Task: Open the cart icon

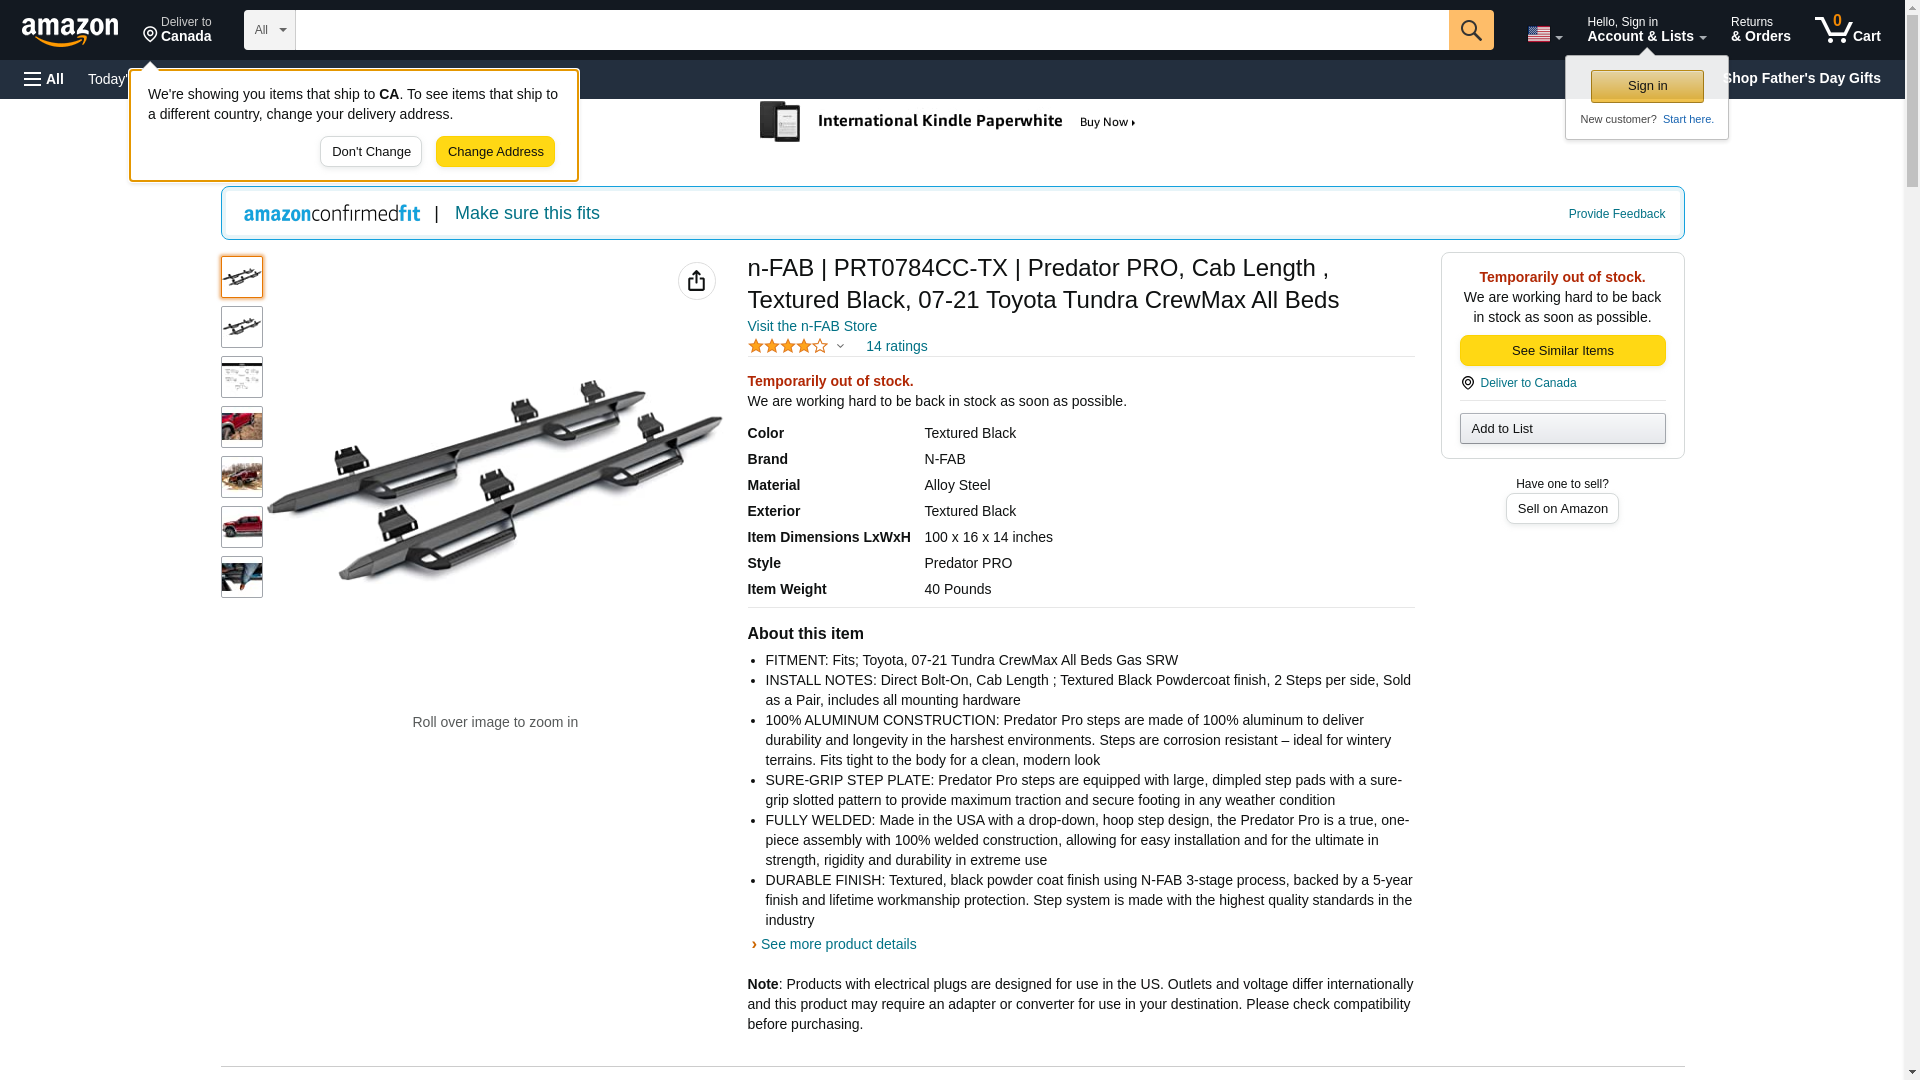Action: click(1847, 30)
